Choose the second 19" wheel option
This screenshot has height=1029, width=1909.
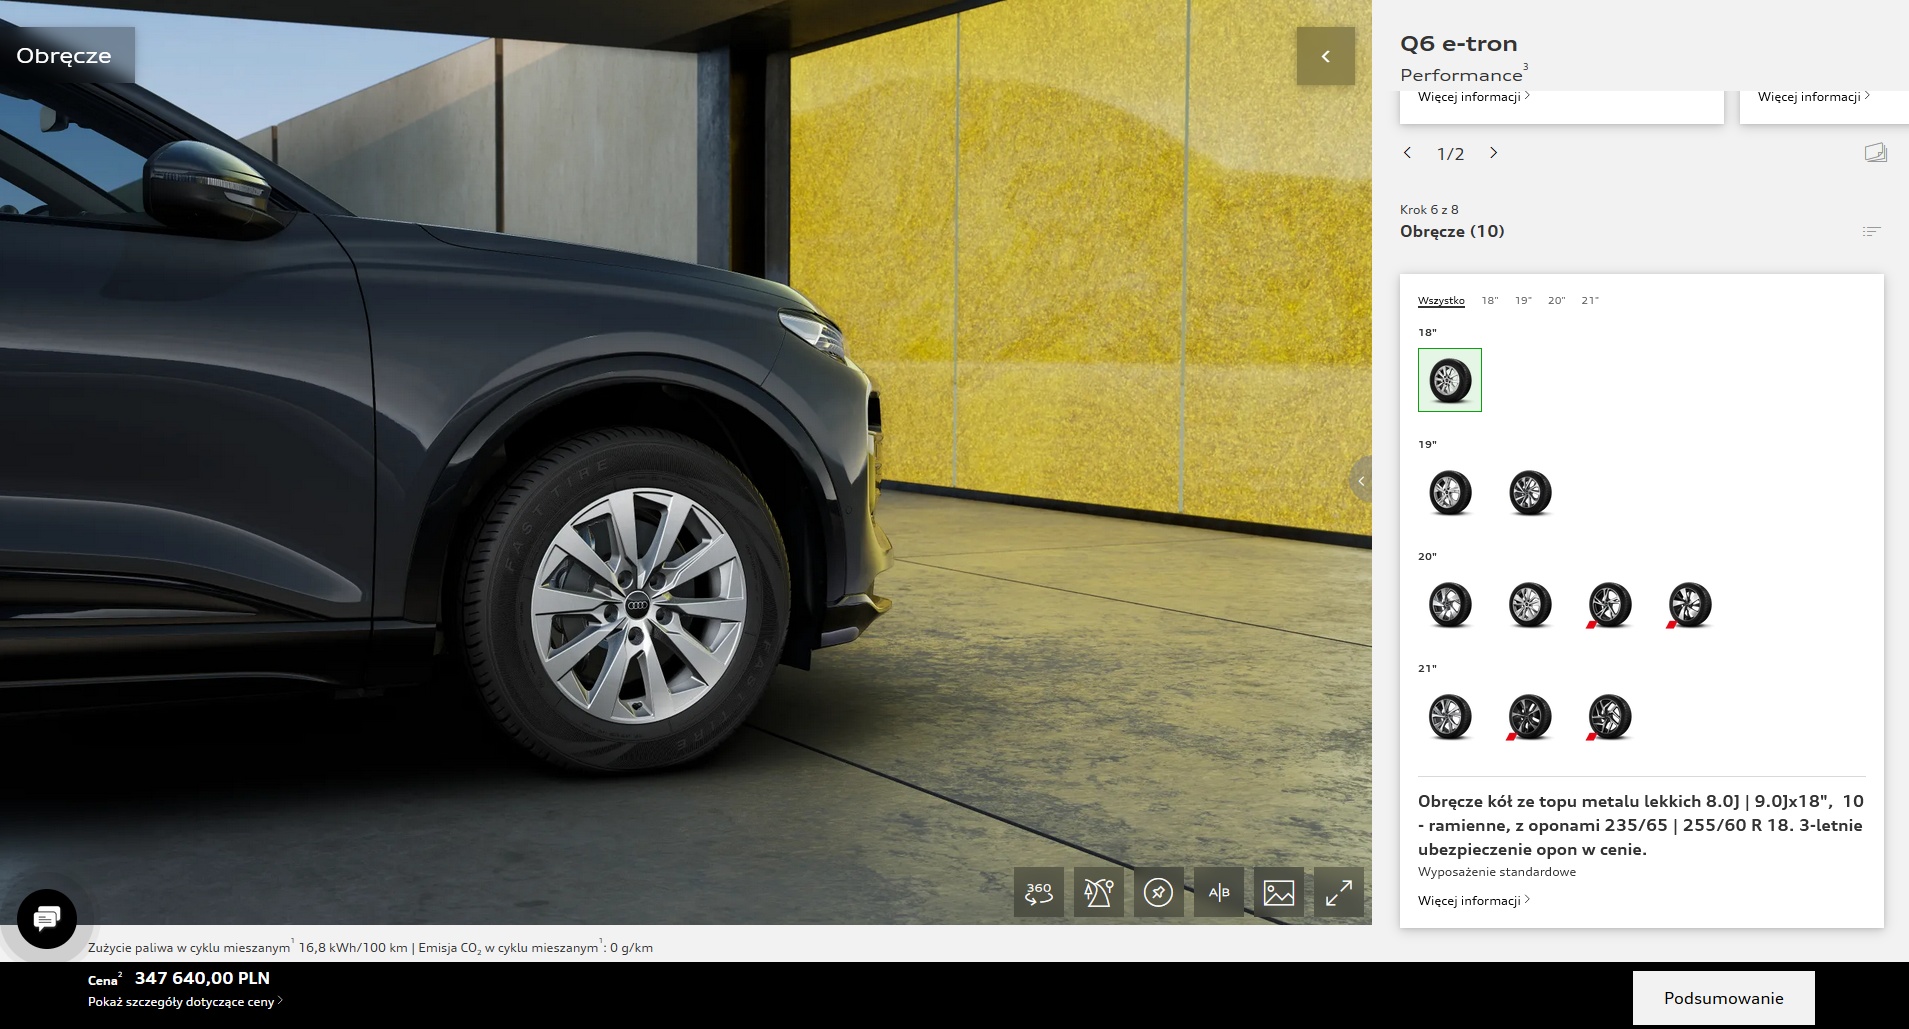point(1530,492)
